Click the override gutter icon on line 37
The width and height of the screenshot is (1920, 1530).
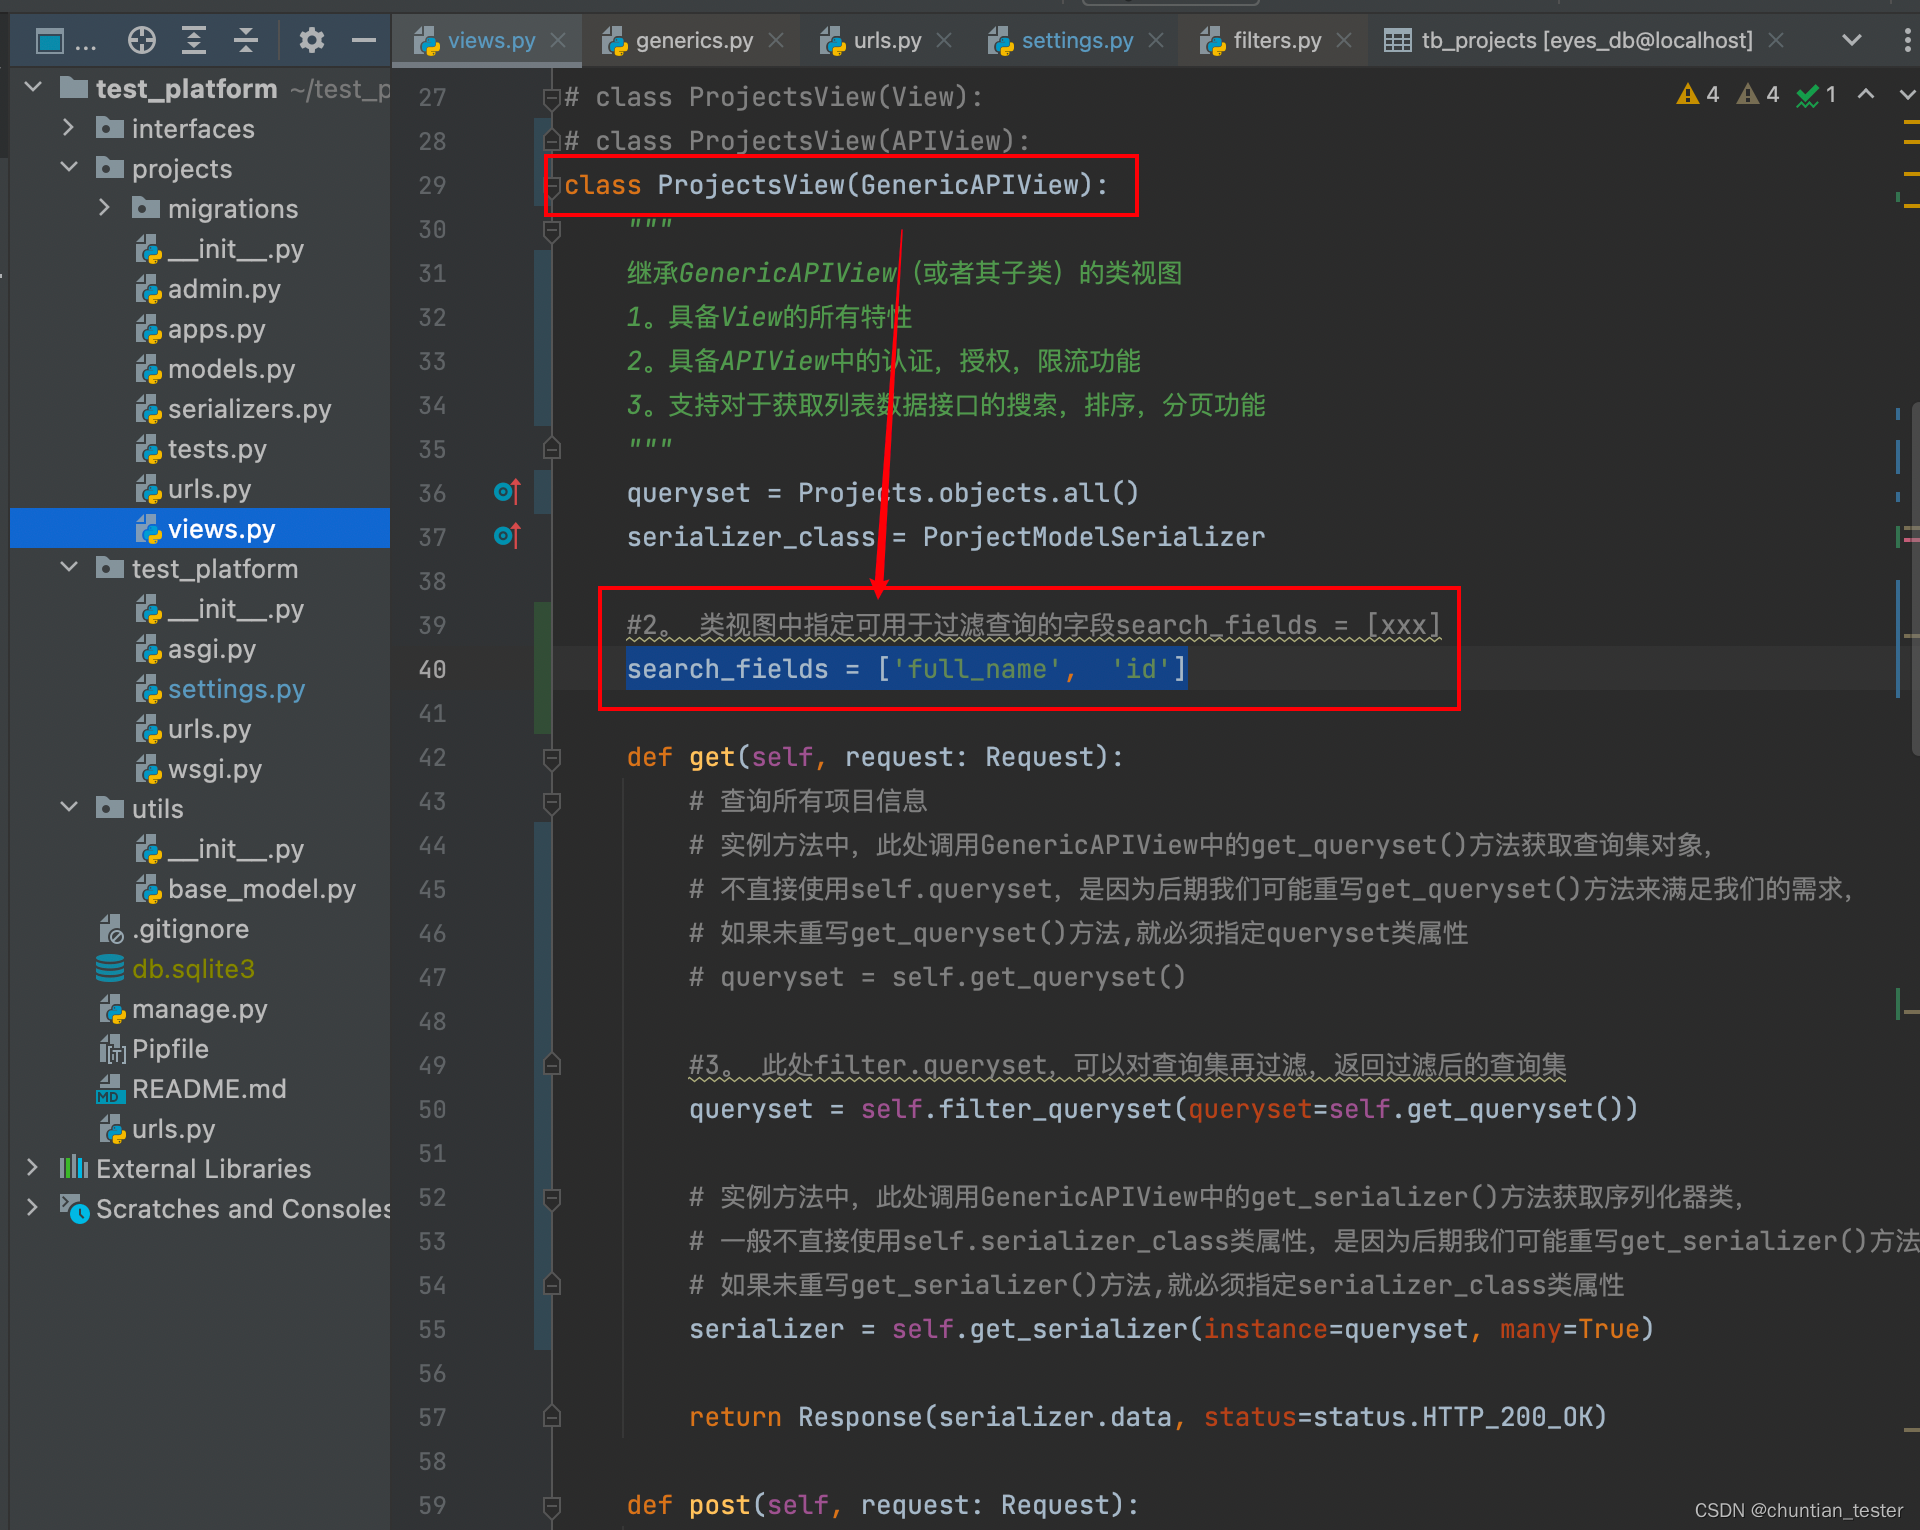[507, 536]
